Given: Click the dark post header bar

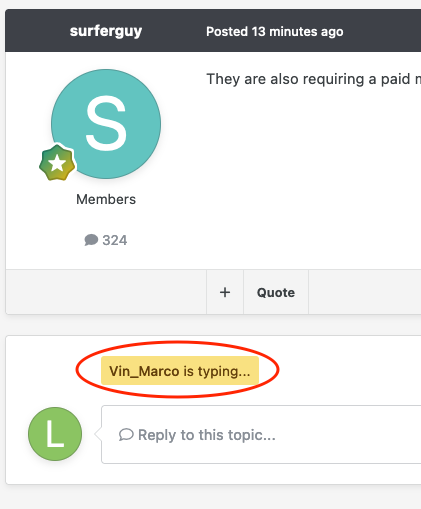Looking at the screenshot, I should point(213,31).
